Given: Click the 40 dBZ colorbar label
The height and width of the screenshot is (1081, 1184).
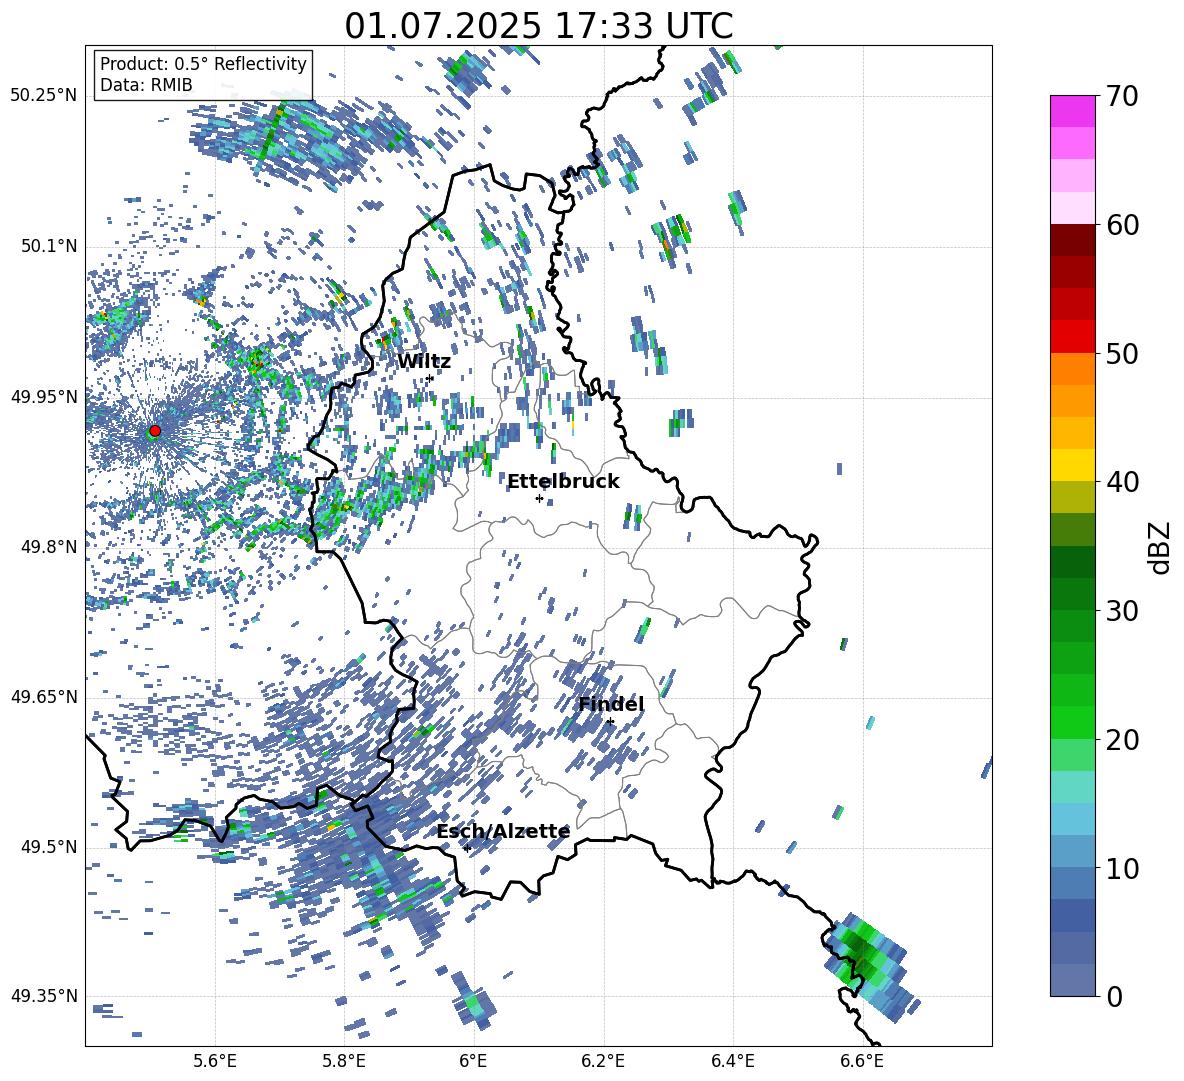Looking at the screenshot, I should click(1121, 482).
